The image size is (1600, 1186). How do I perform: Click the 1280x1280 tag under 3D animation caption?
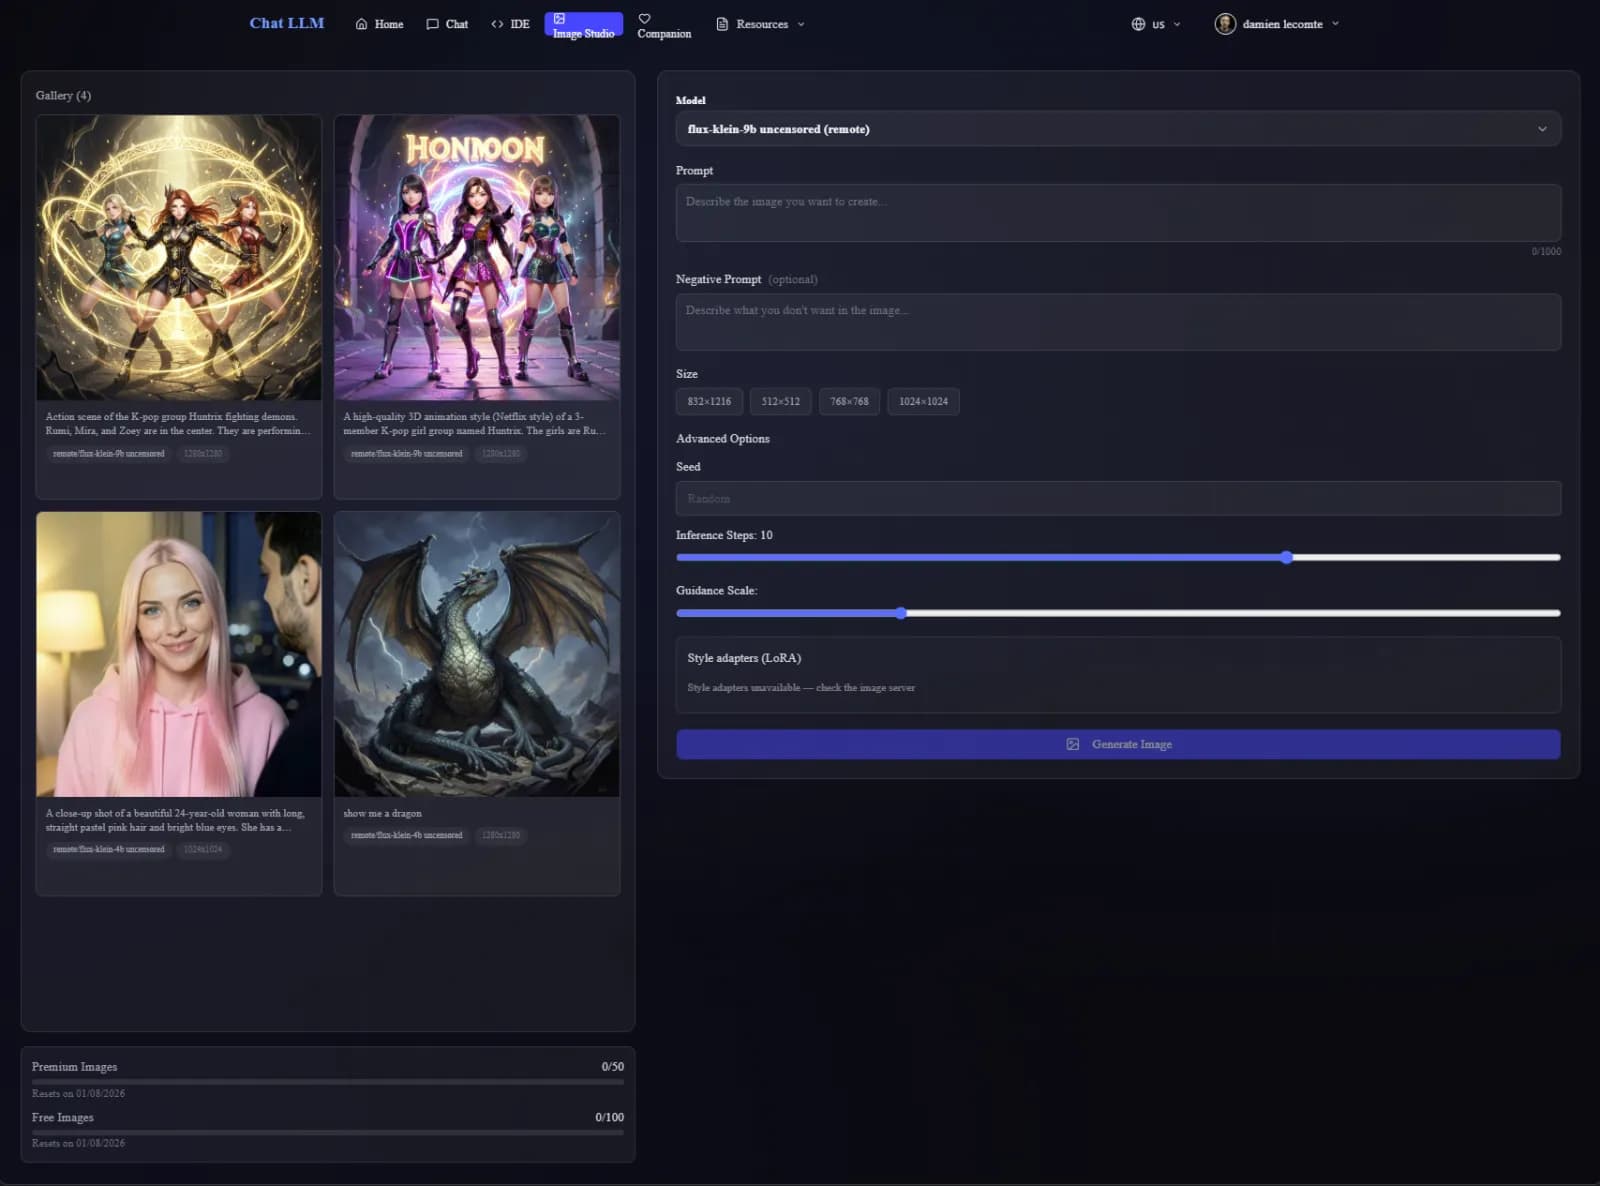tap(501, 453)
